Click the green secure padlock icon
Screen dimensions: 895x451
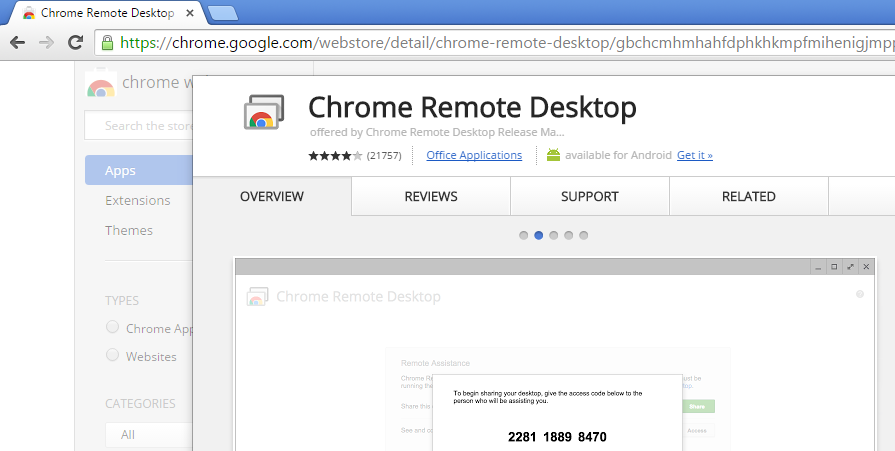[107, 43]
